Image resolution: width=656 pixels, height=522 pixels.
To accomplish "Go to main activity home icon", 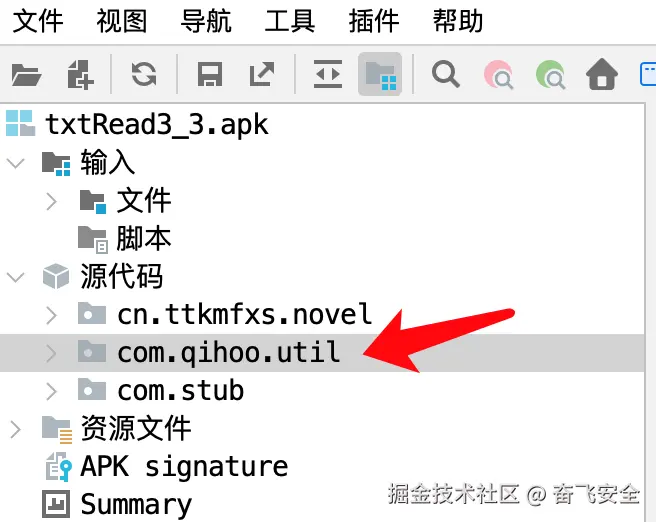I will pyautogui.click(x=602, y=74).
